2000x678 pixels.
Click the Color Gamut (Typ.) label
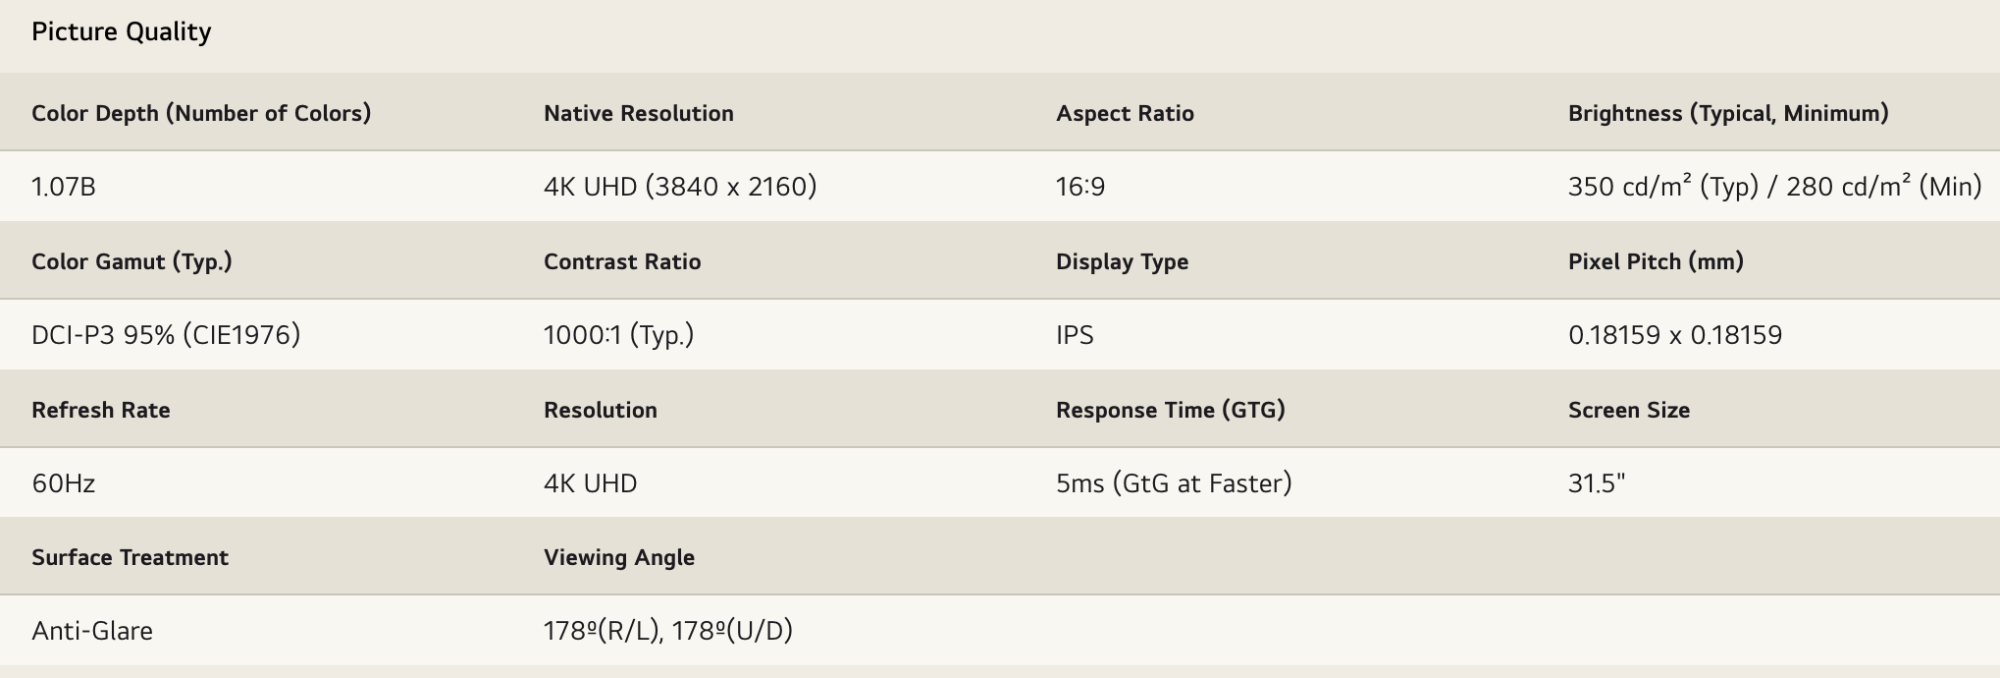(x=131, y=261)
